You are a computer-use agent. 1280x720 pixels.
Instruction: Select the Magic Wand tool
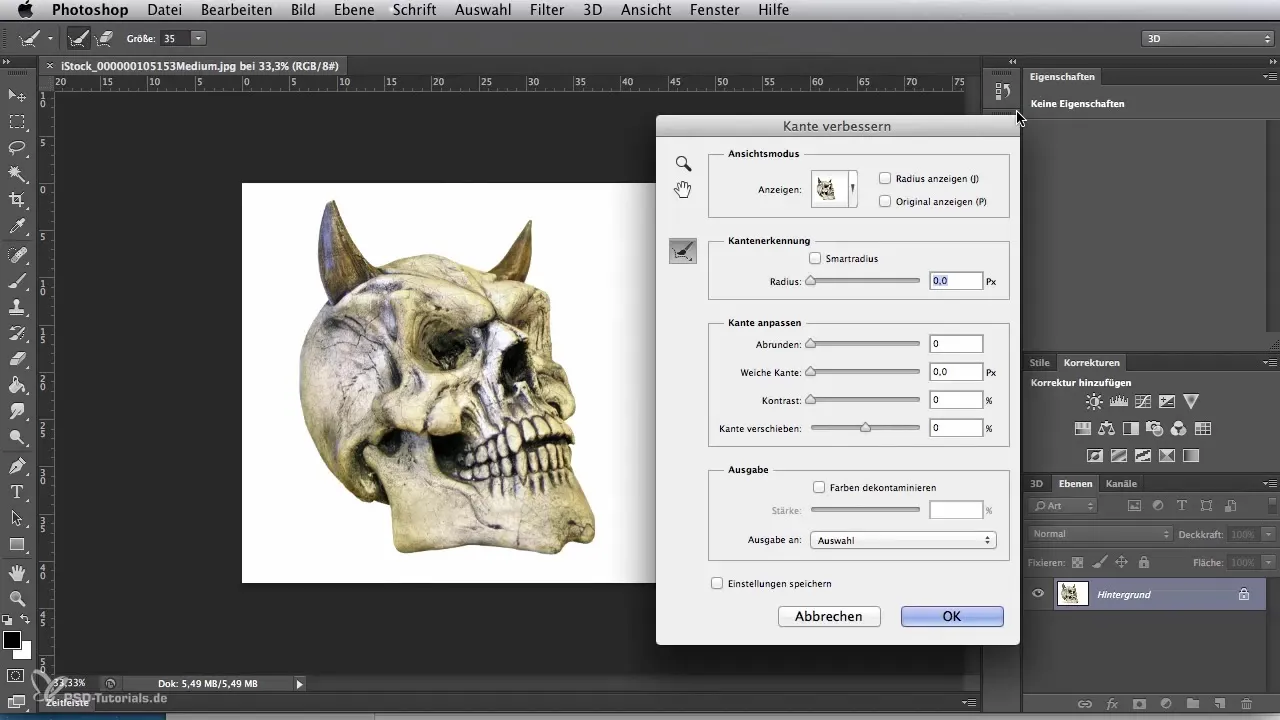(x=17, y=175)
